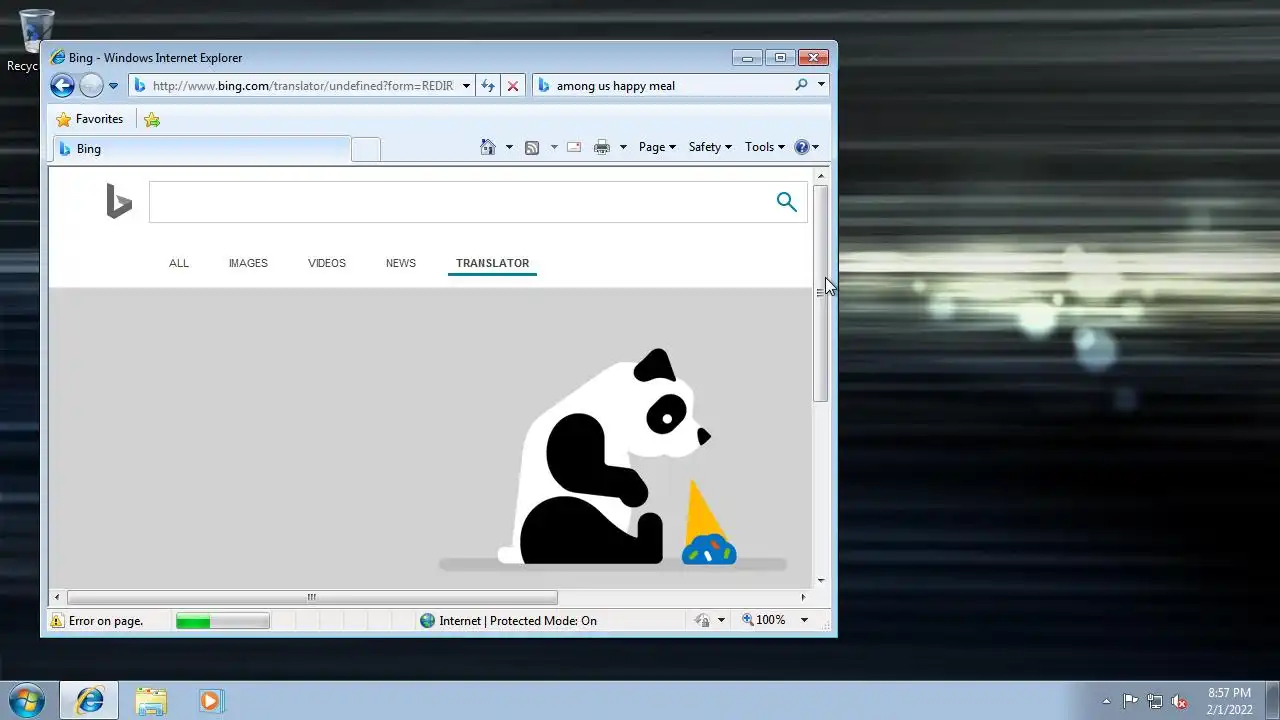Click the status bar privacy lock icon

pos(702,621)
